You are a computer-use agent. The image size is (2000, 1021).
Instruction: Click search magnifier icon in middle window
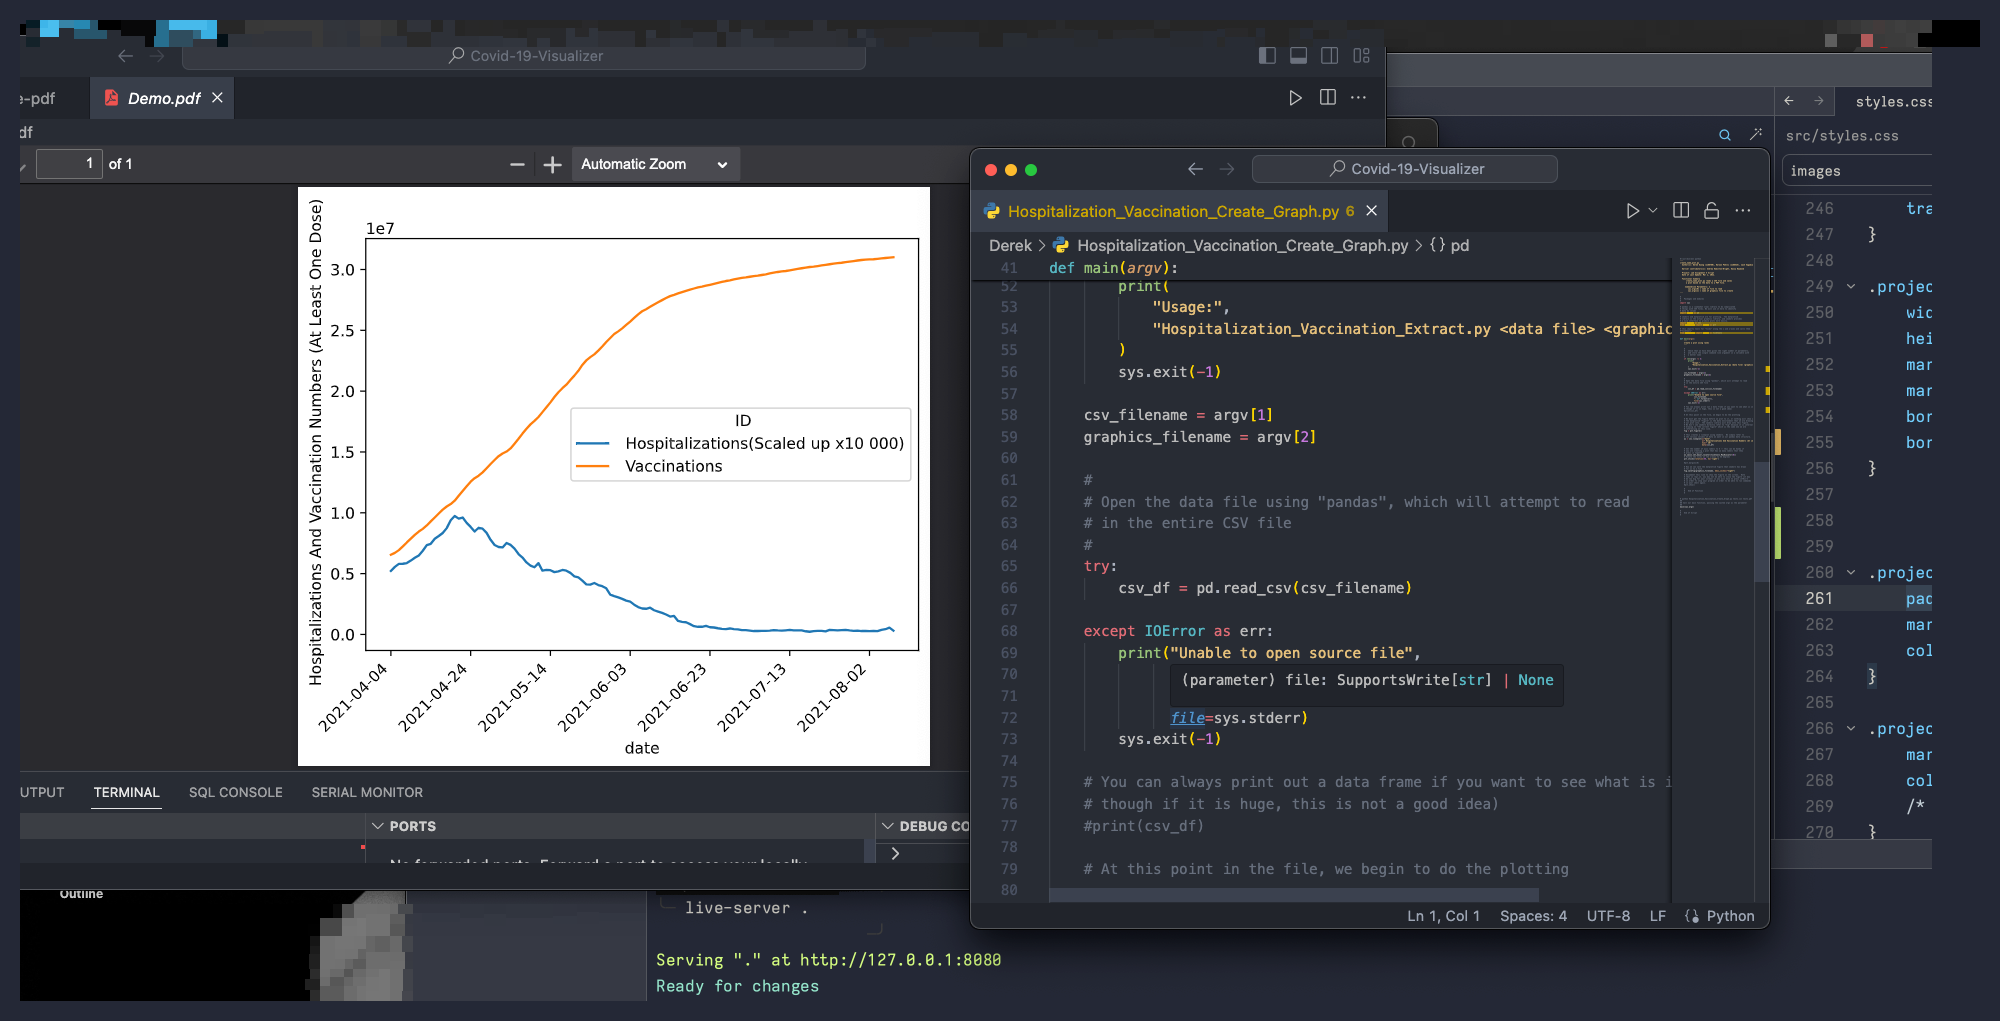[x=1724, y=135]
